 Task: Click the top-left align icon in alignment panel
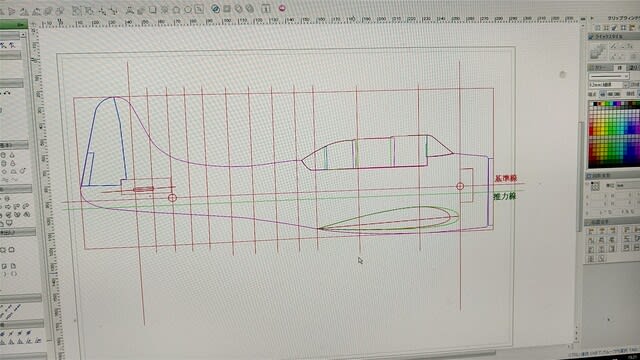click(x=591, y=231)
